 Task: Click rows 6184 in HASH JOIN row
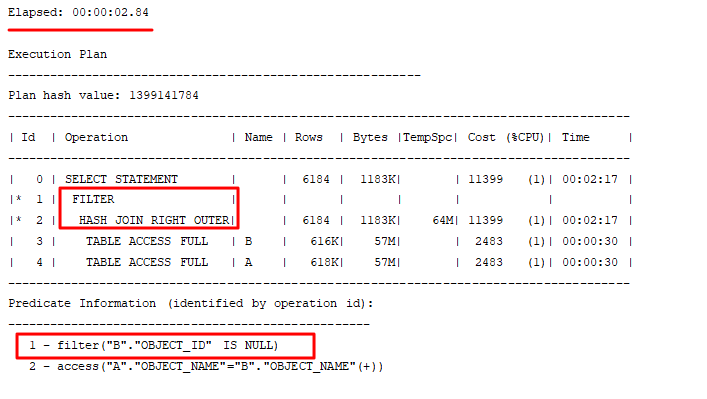316,220
